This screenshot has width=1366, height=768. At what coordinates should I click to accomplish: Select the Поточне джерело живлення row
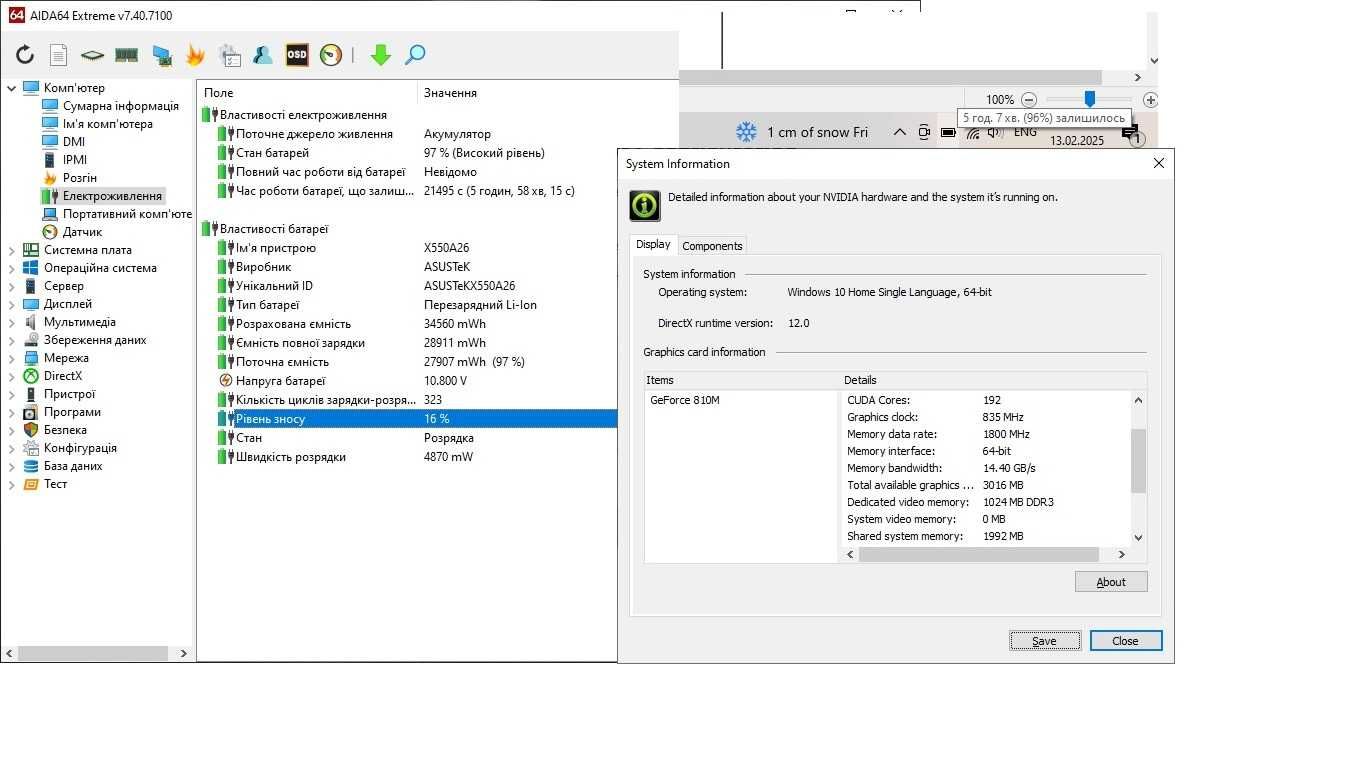(x=407, y=134)
